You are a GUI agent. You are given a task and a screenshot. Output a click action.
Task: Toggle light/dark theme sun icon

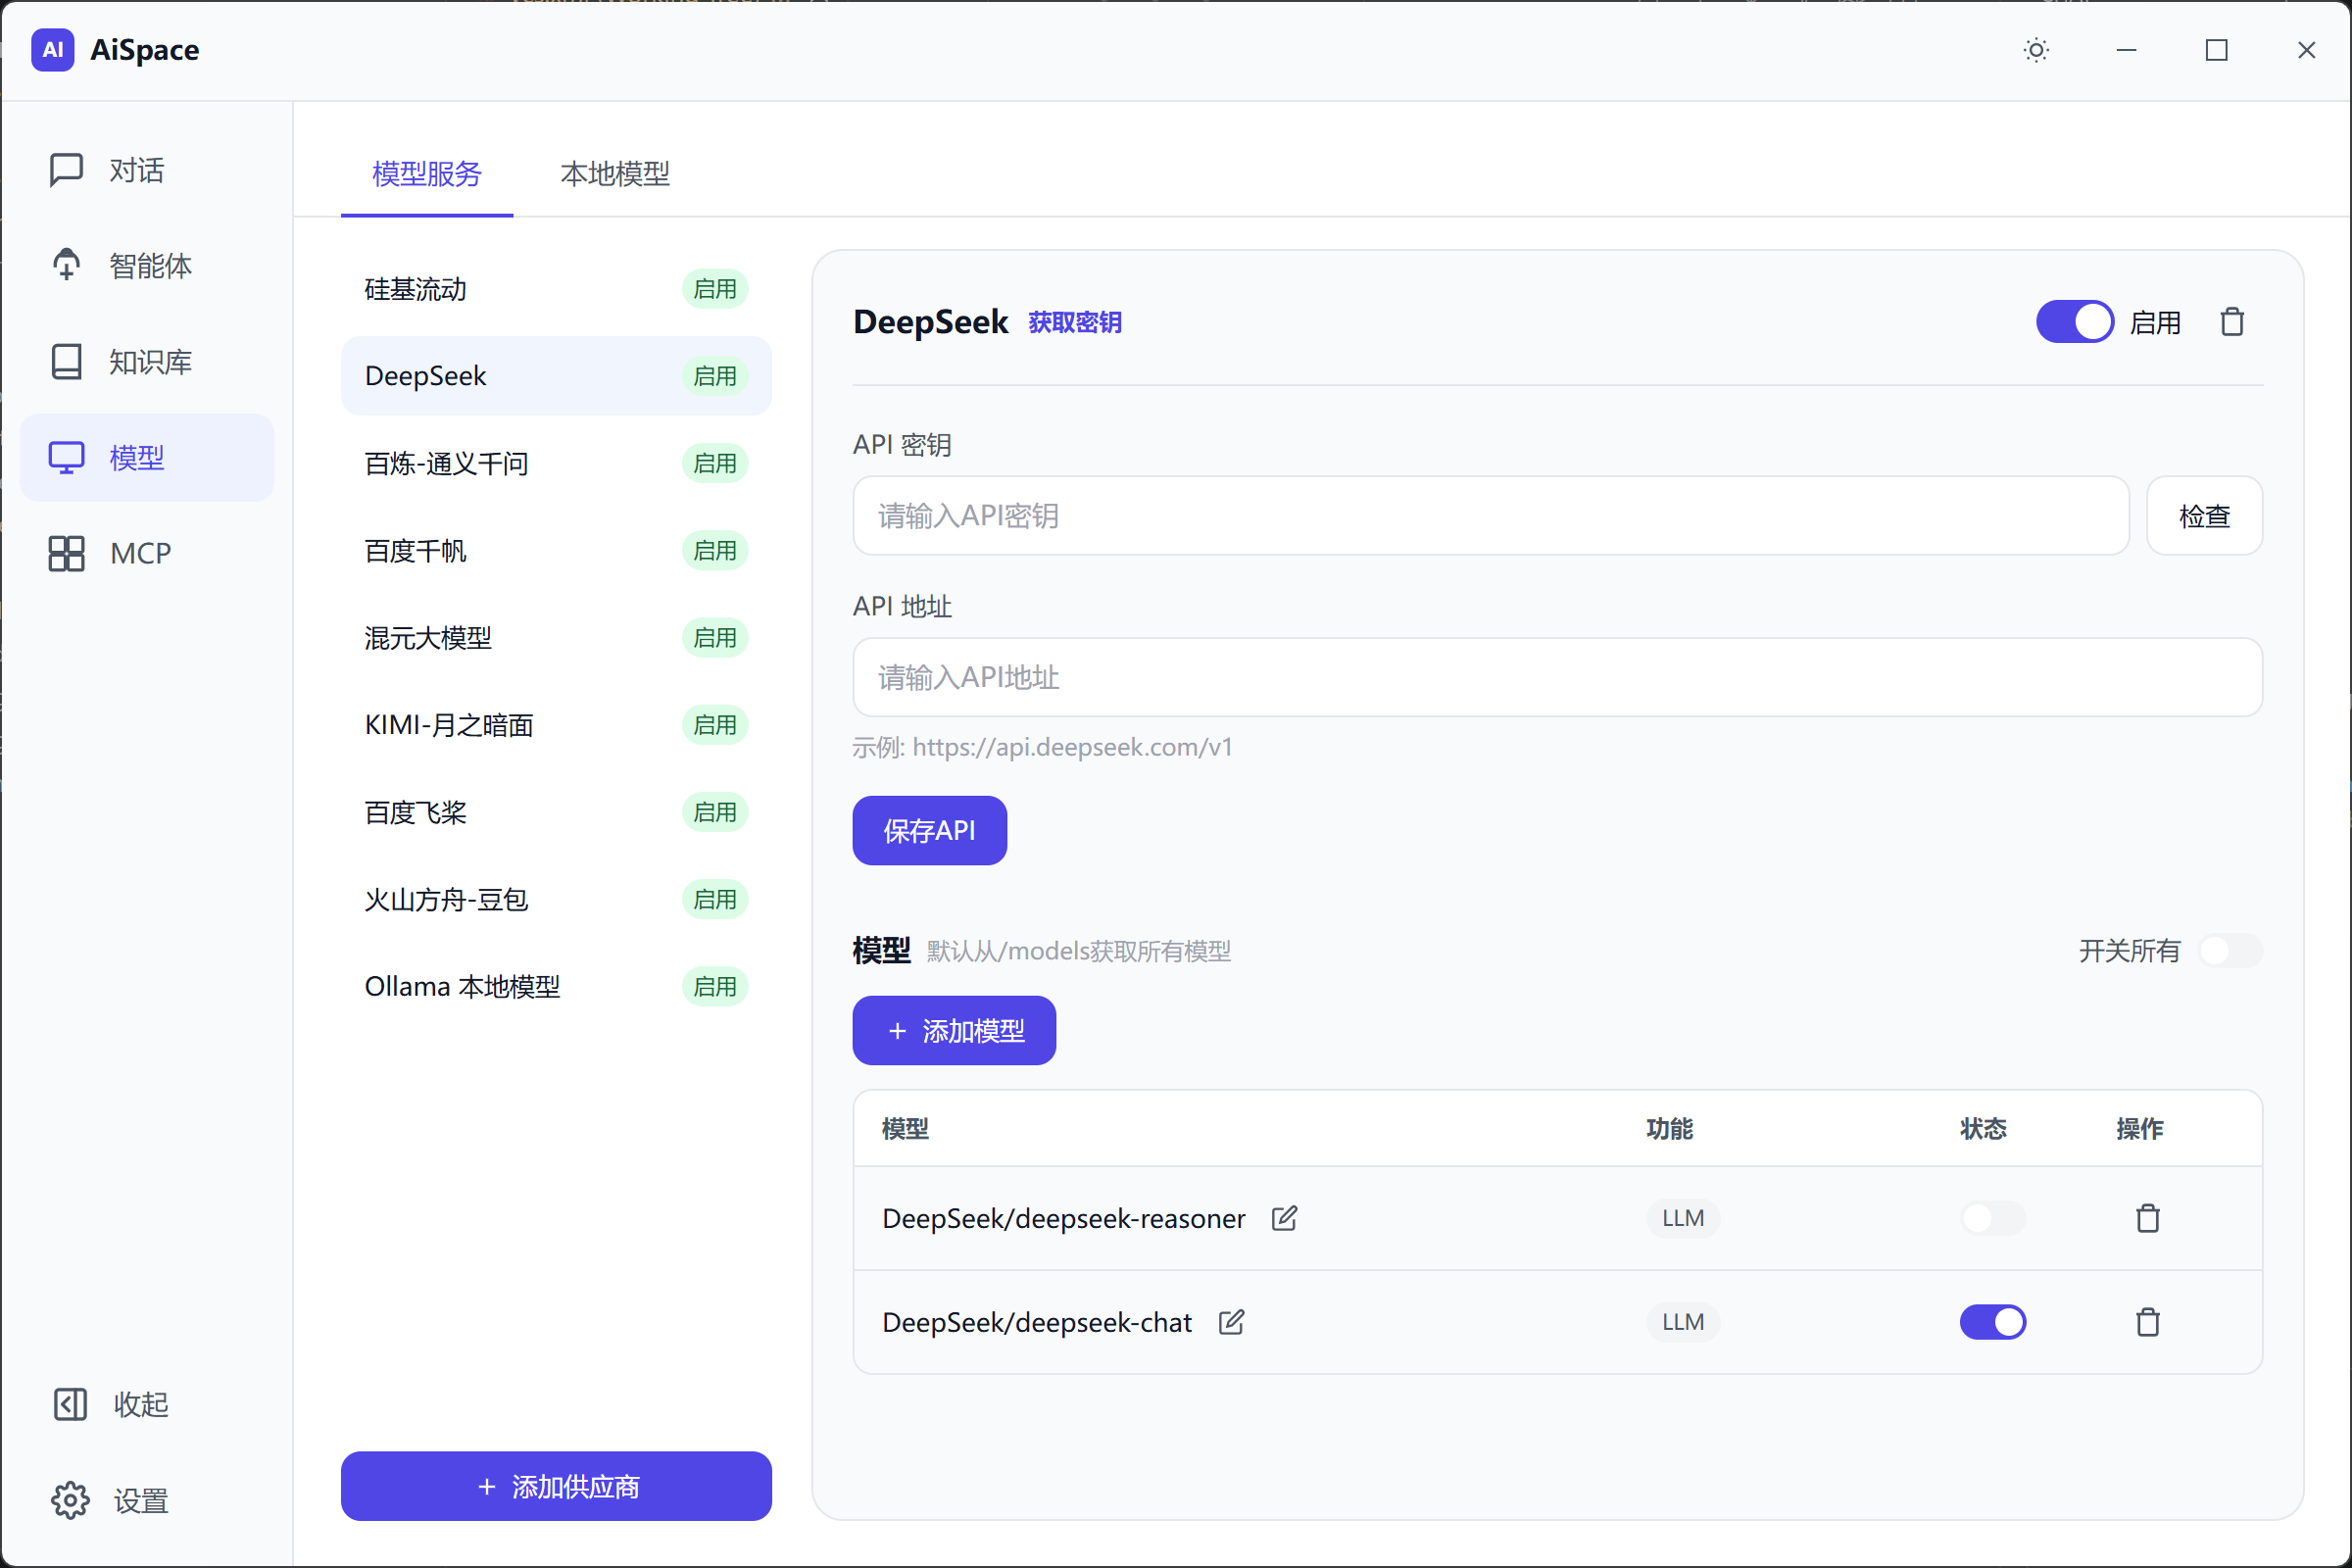(2036, 50)
